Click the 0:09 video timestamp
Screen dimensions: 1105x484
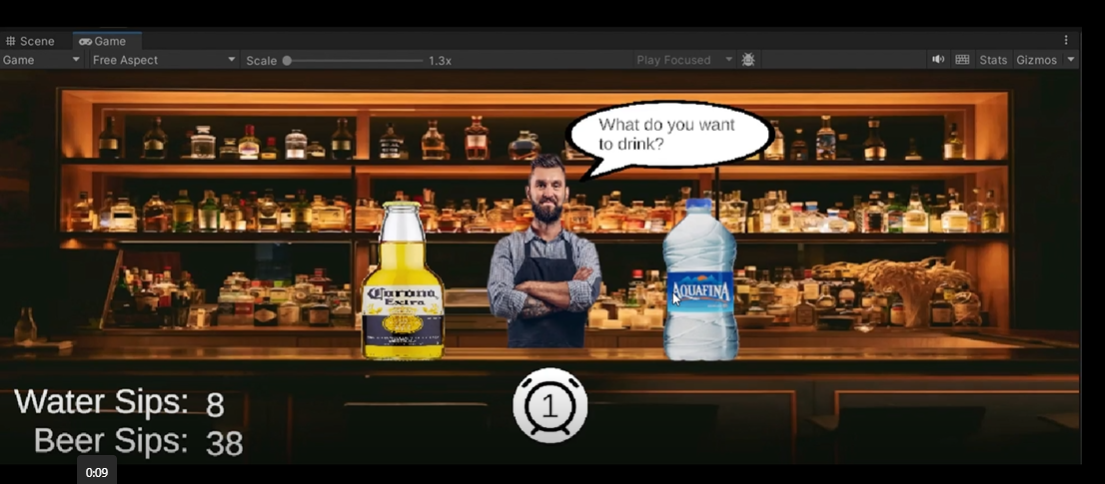coord(97,472)
